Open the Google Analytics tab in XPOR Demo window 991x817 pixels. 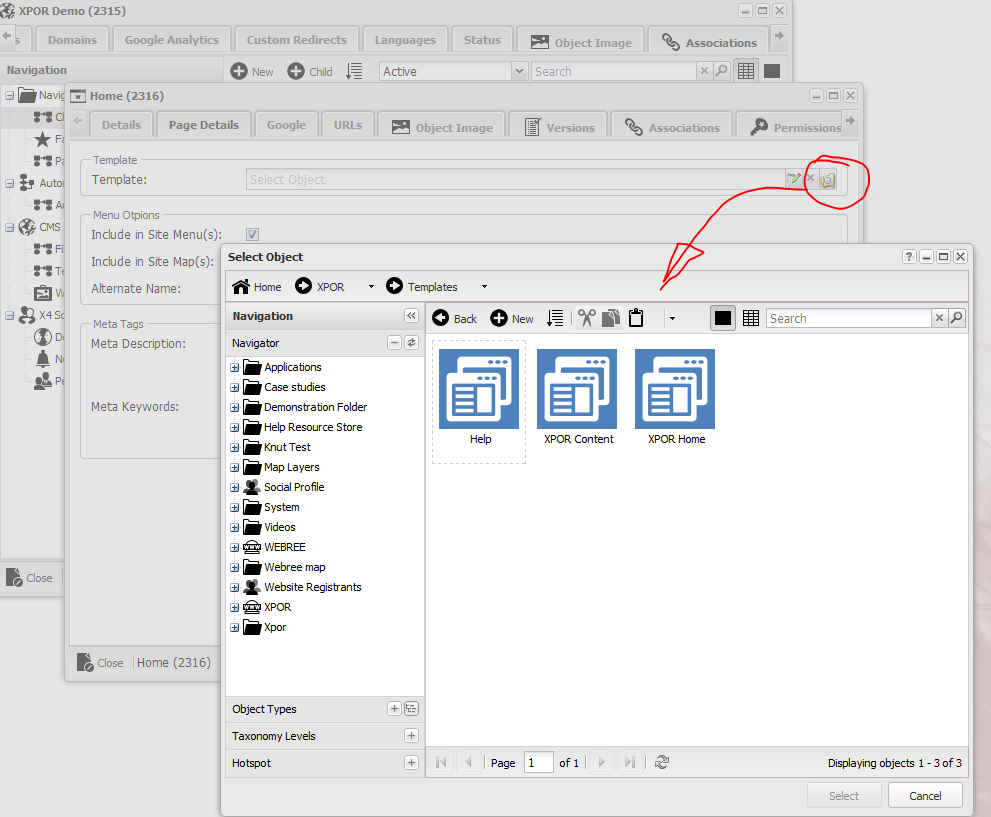[171, 40]
